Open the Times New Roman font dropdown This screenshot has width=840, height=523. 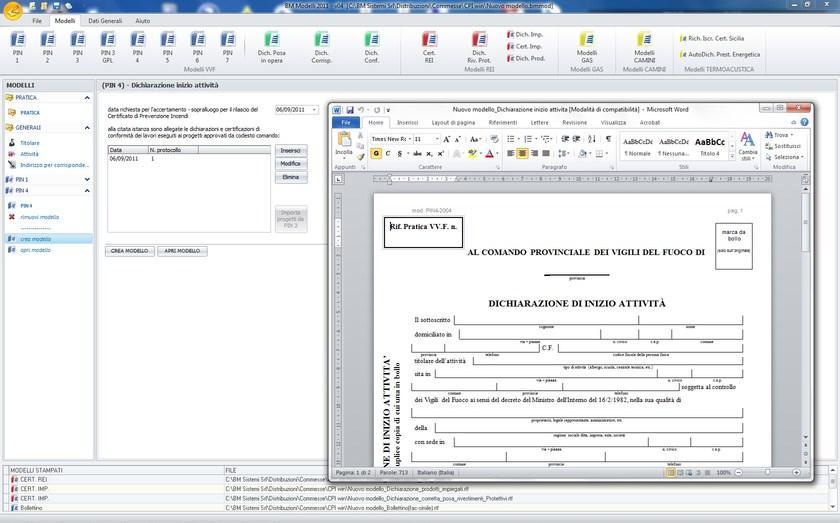(x=408, y=139)
